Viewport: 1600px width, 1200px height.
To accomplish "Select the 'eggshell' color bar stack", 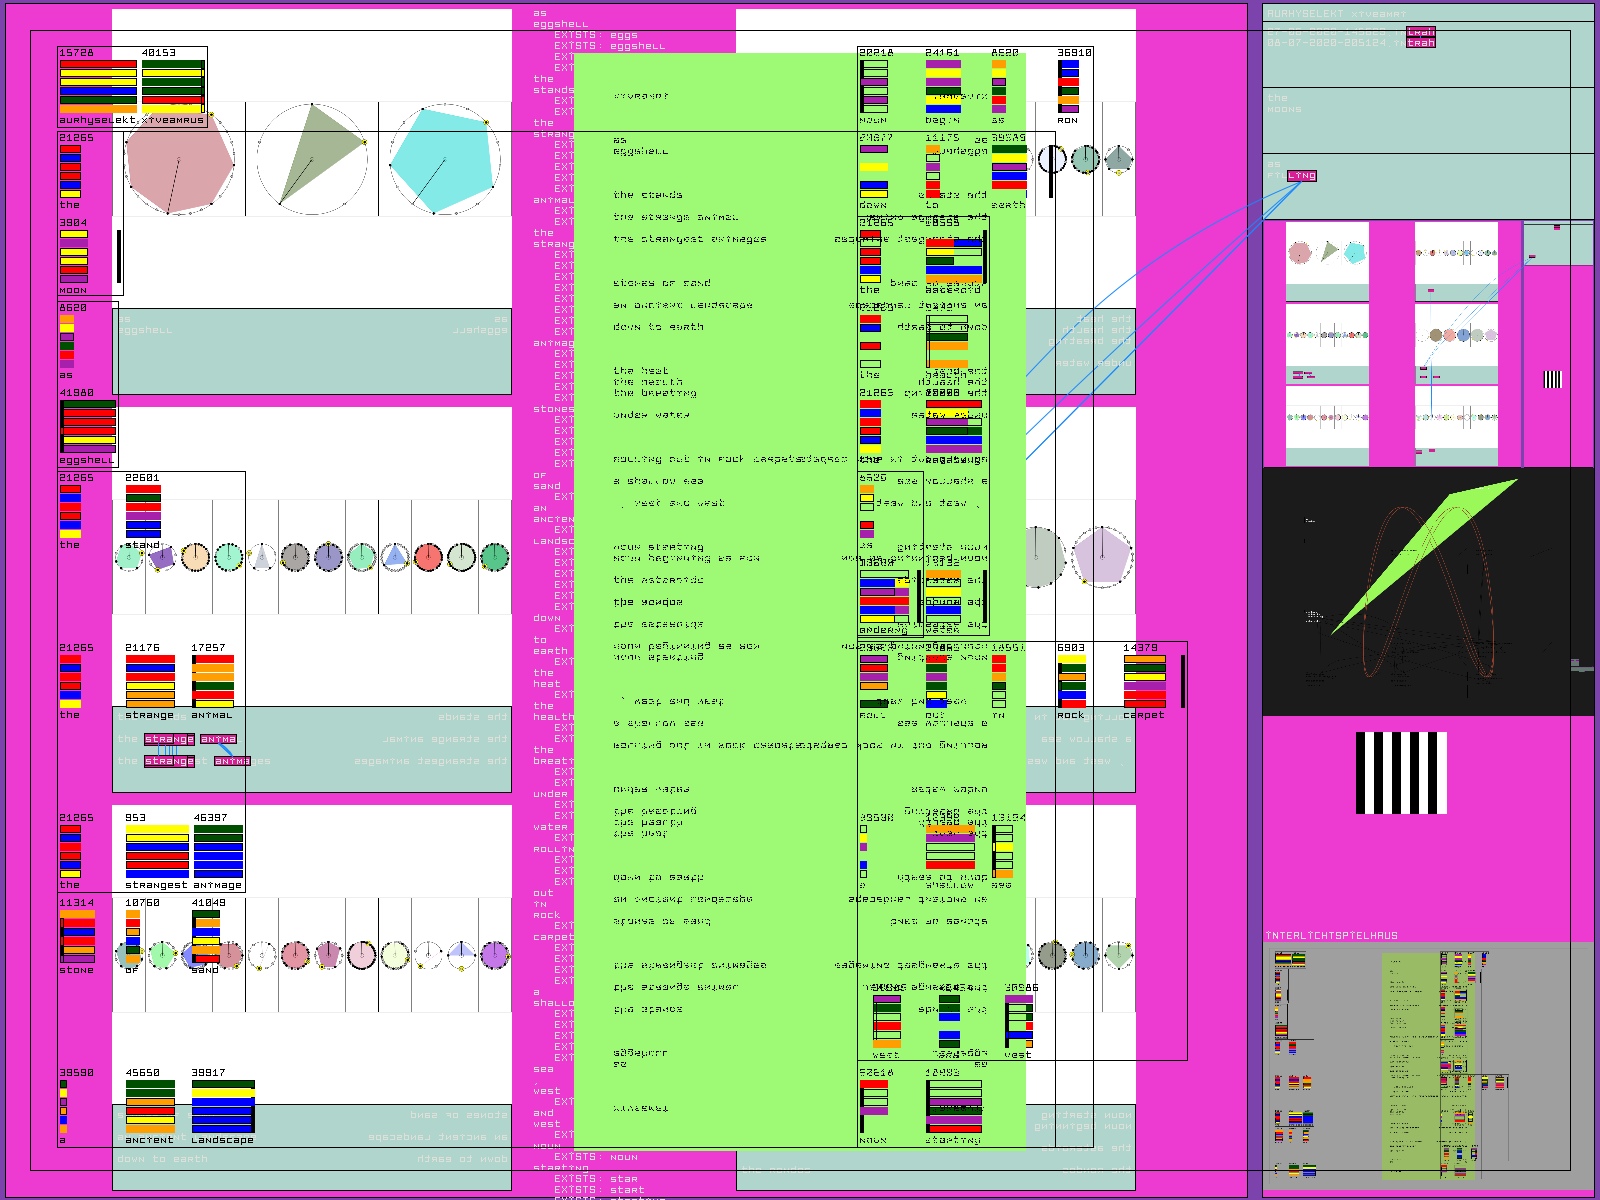I will click(x=89, y=427).
